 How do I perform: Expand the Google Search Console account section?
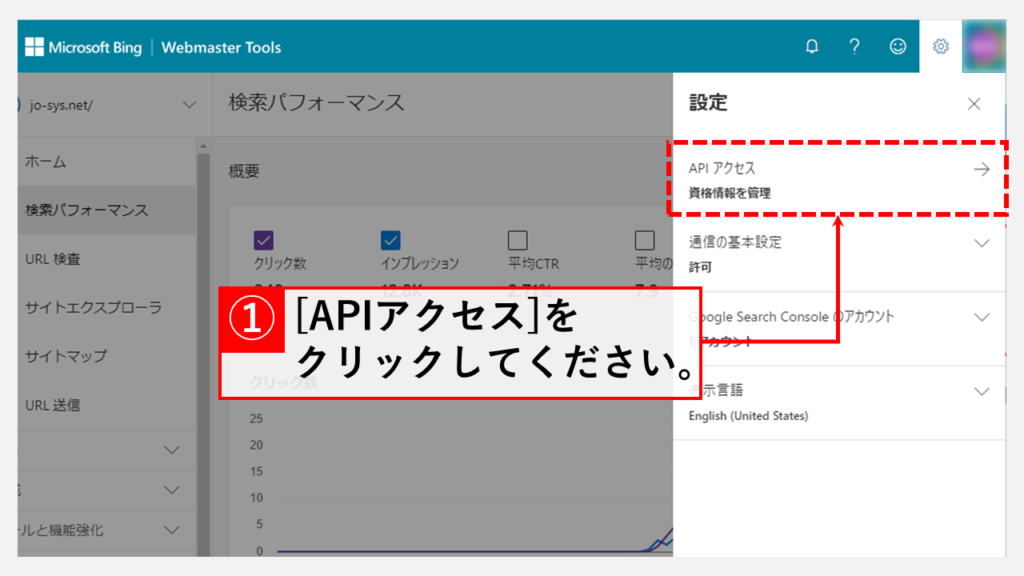click(x=981, y=317)
